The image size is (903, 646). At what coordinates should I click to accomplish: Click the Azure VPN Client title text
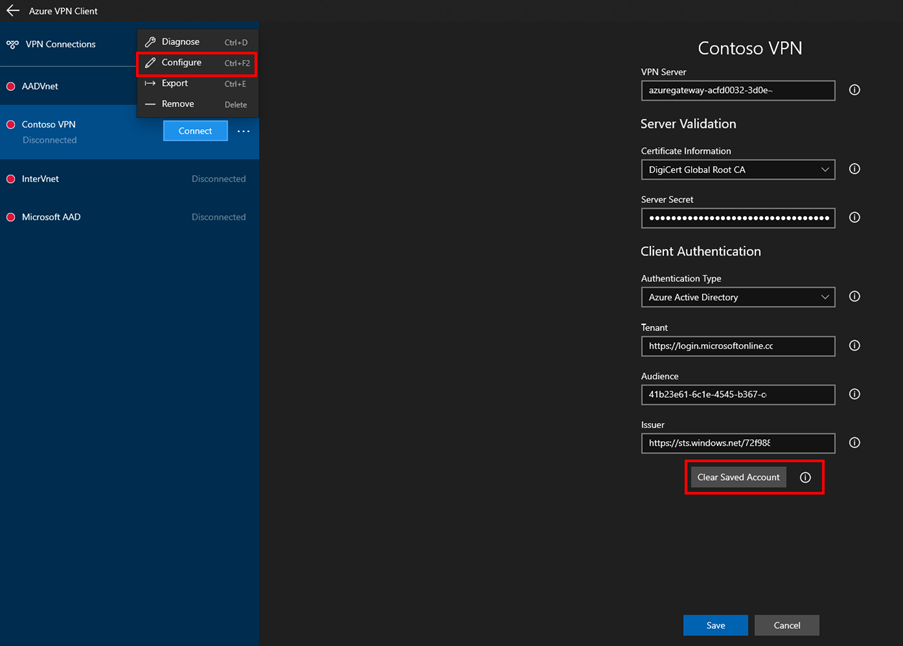point(63,11)
